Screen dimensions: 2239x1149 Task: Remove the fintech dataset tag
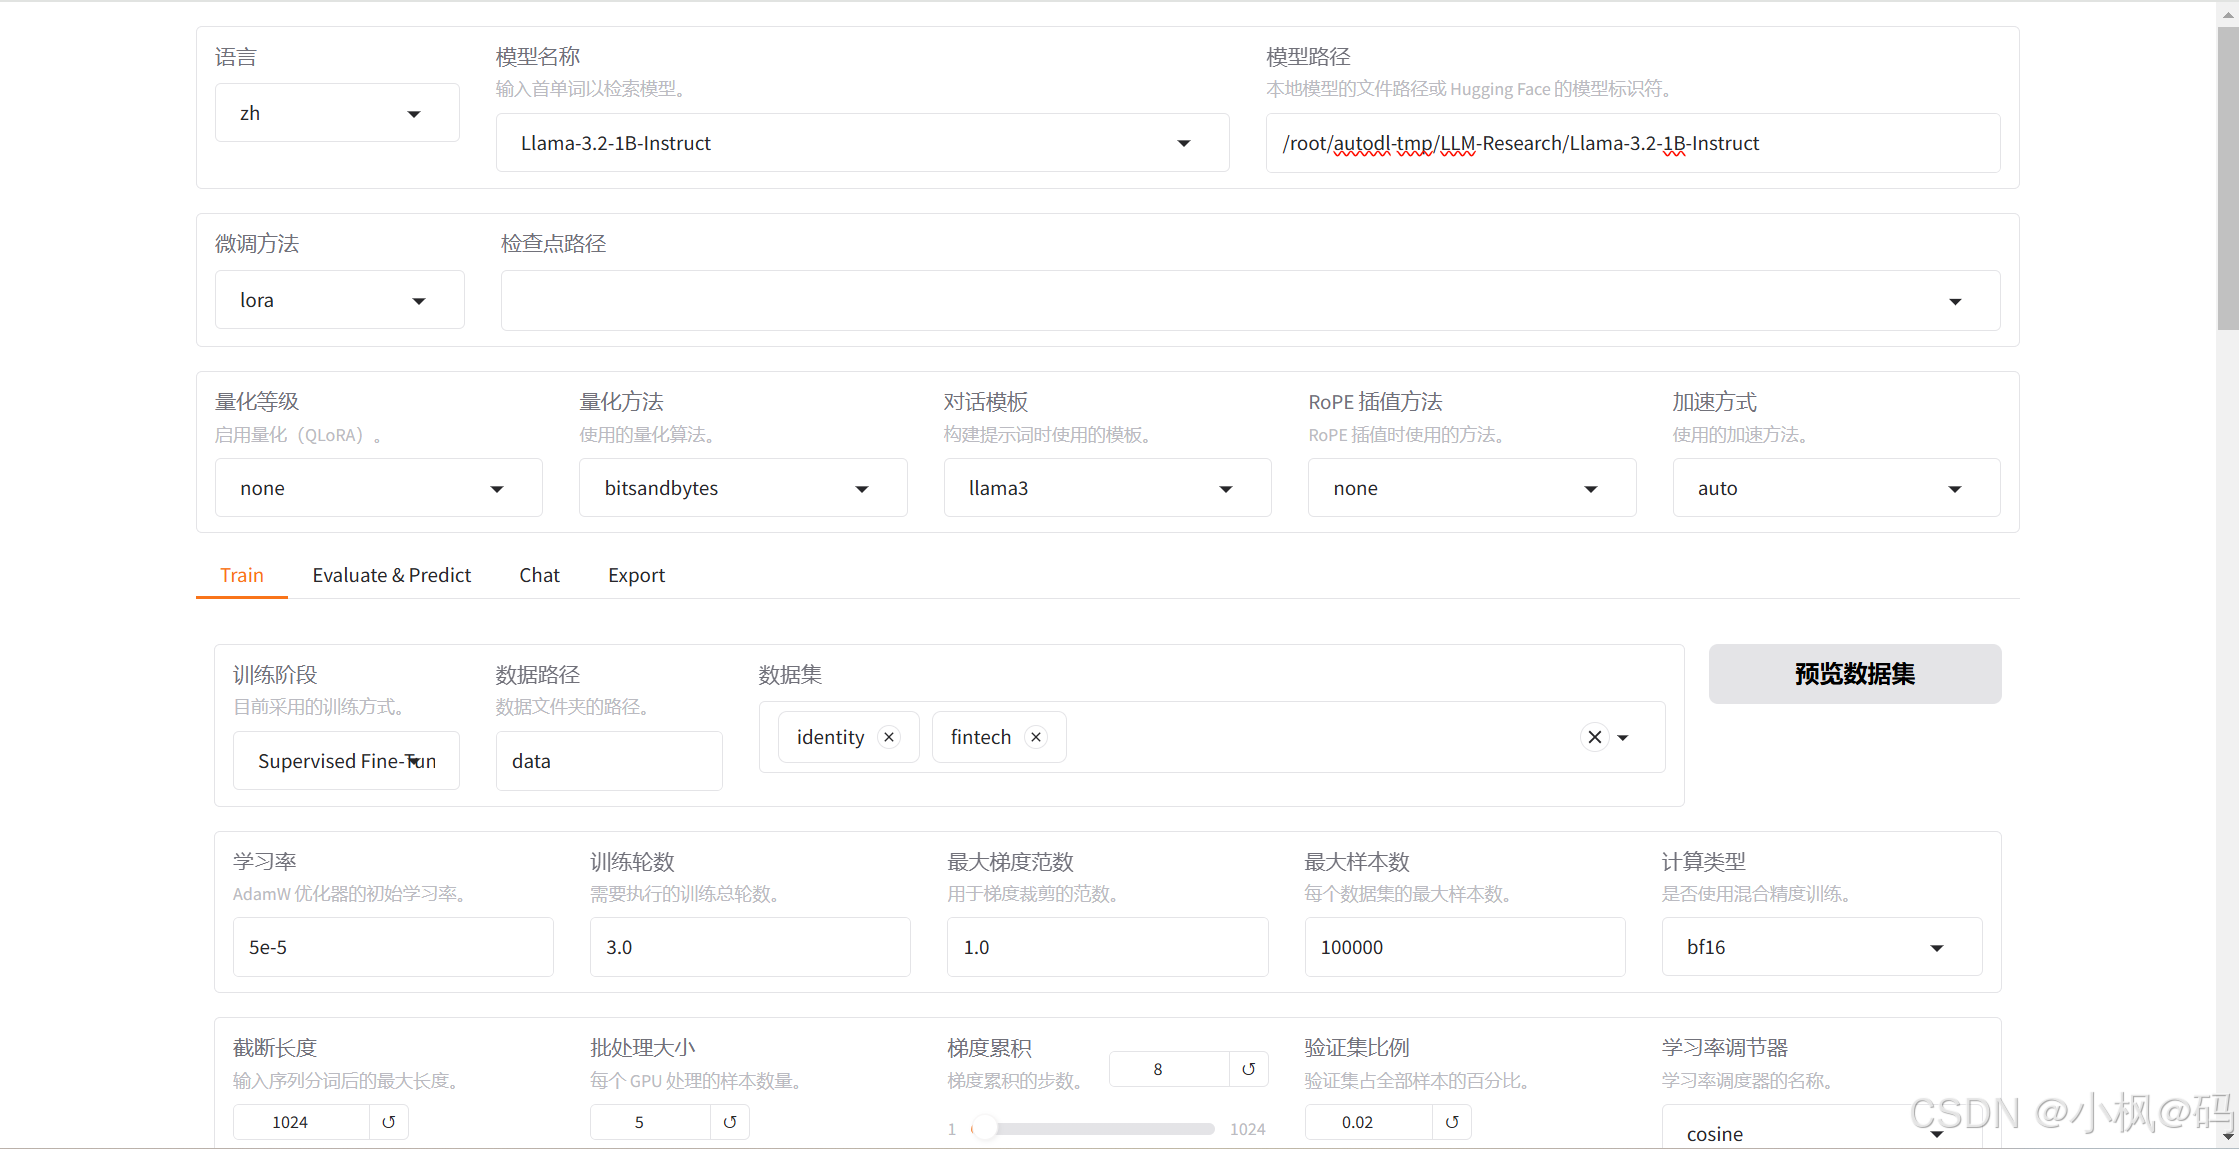1036,737
